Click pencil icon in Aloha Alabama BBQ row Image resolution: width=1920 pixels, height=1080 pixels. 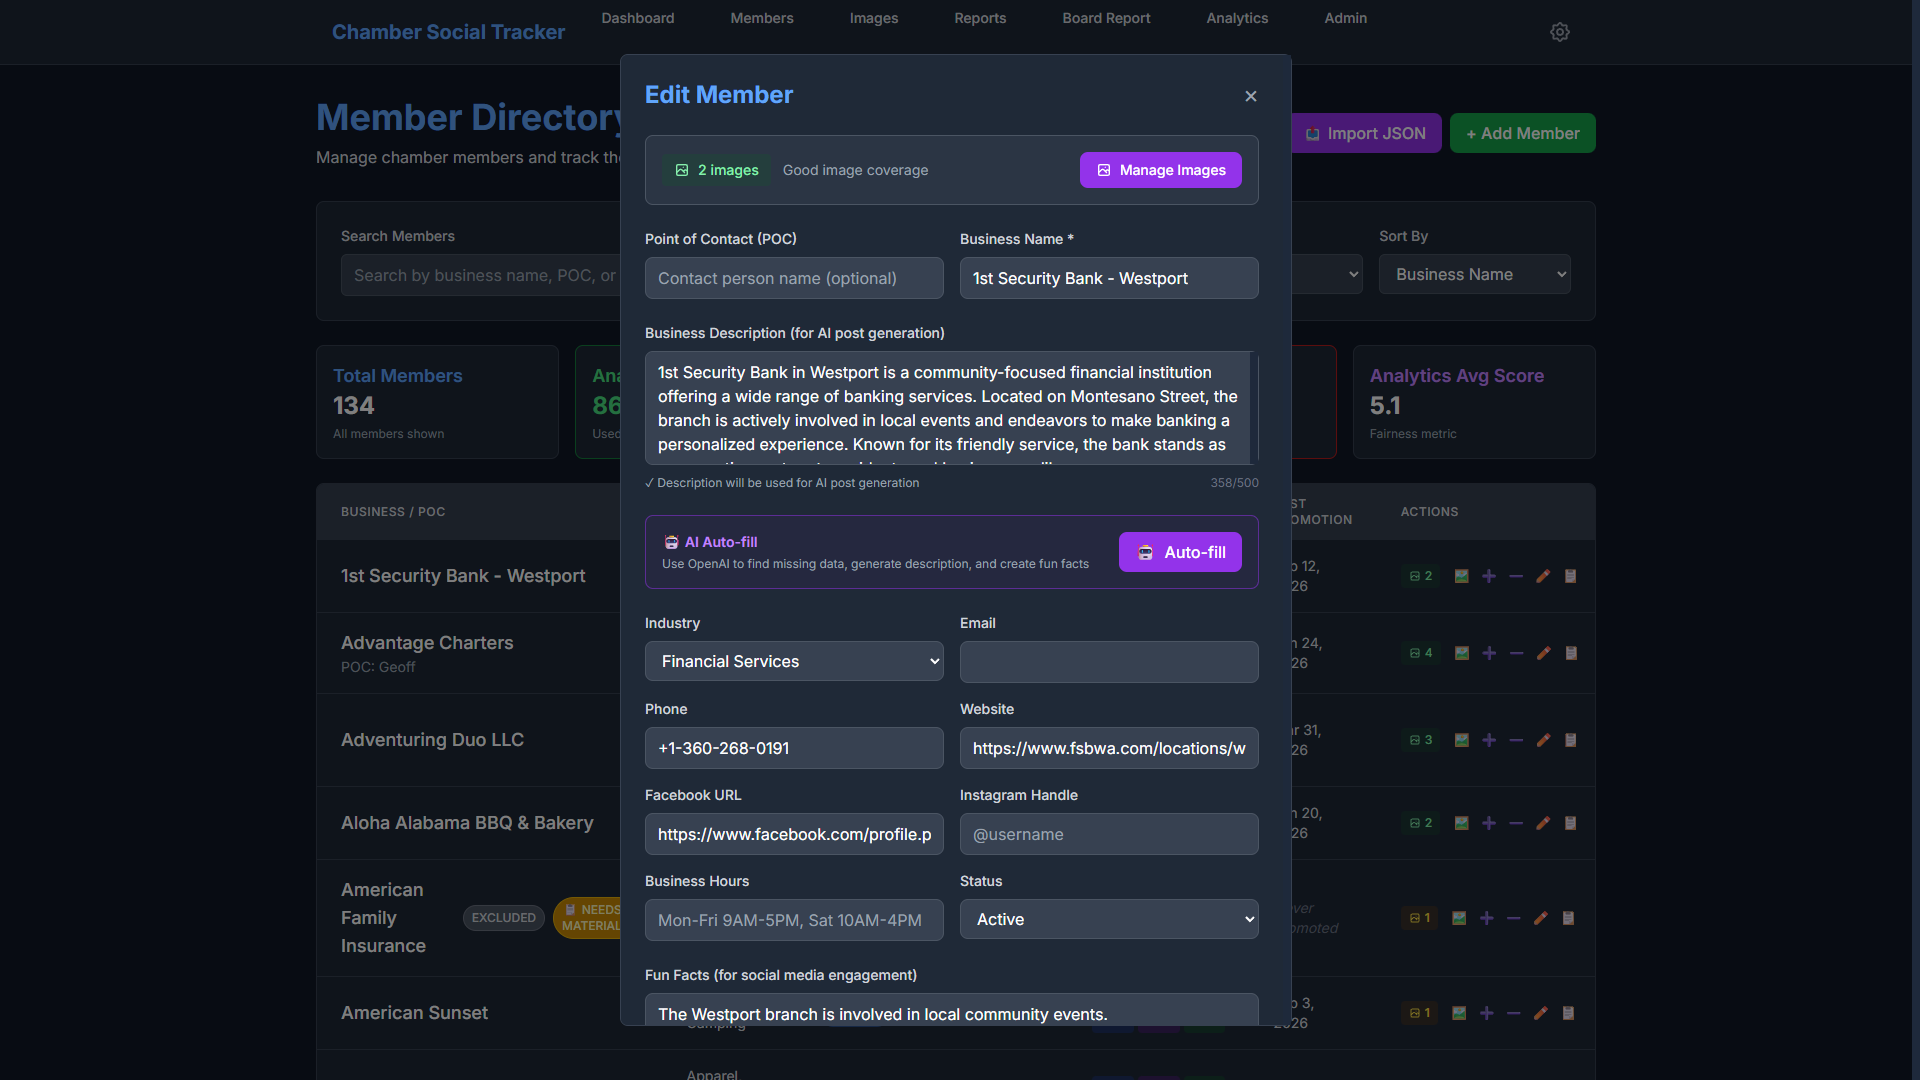coord(1543,823)
